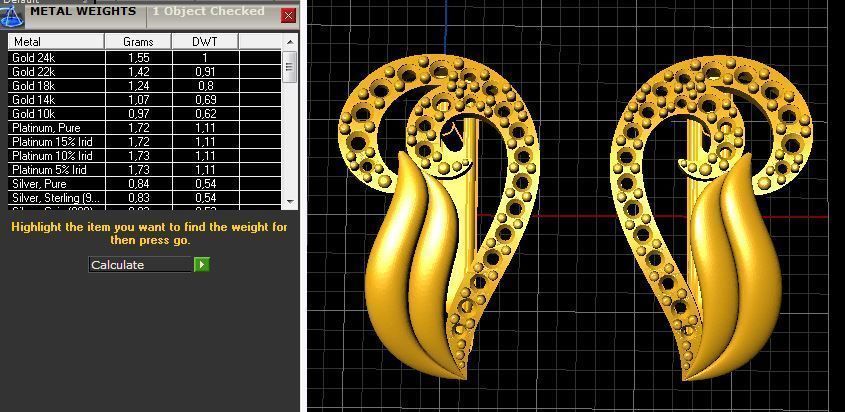This screenshot has width=845, height=412.
Task: Click the metal list scrollbar thumb
Action: click(290, 67)
